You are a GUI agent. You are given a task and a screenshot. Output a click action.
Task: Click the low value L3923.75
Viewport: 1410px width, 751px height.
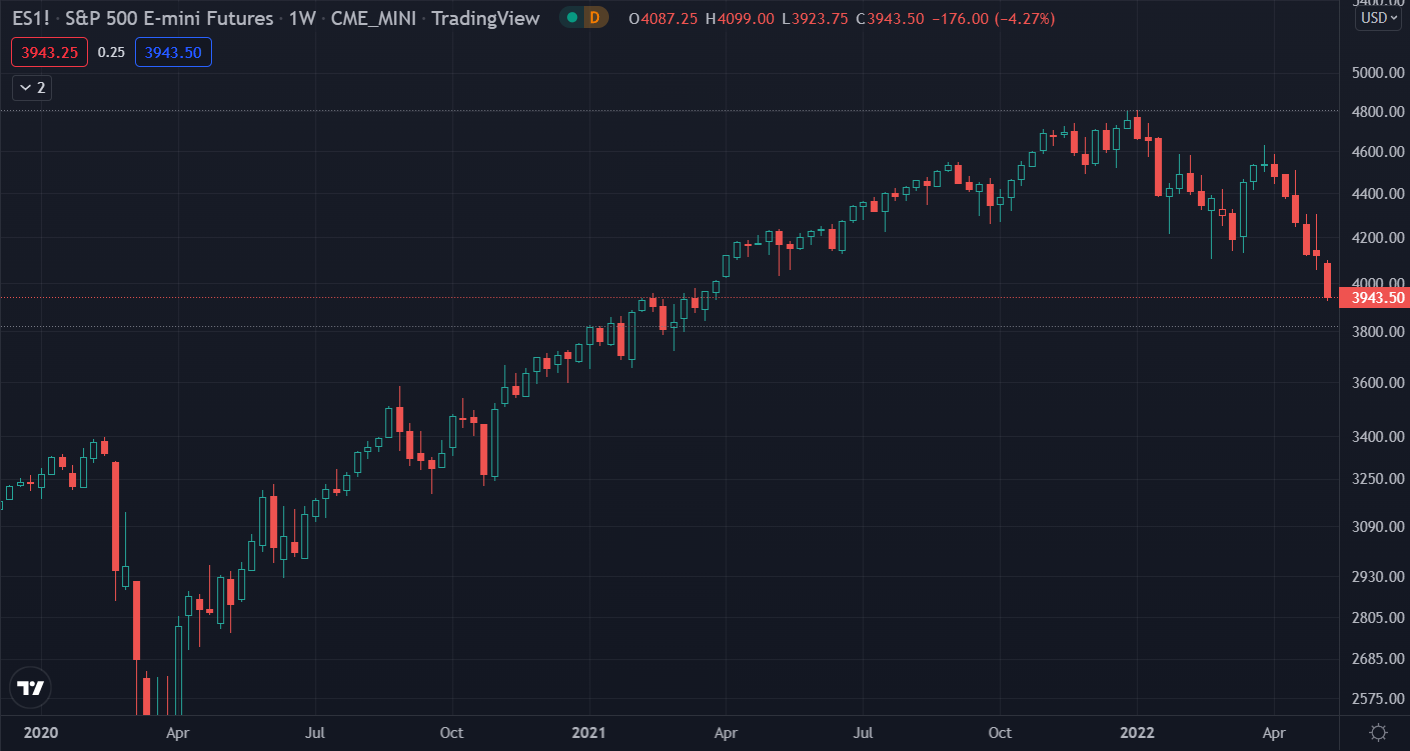click(816, 18)
